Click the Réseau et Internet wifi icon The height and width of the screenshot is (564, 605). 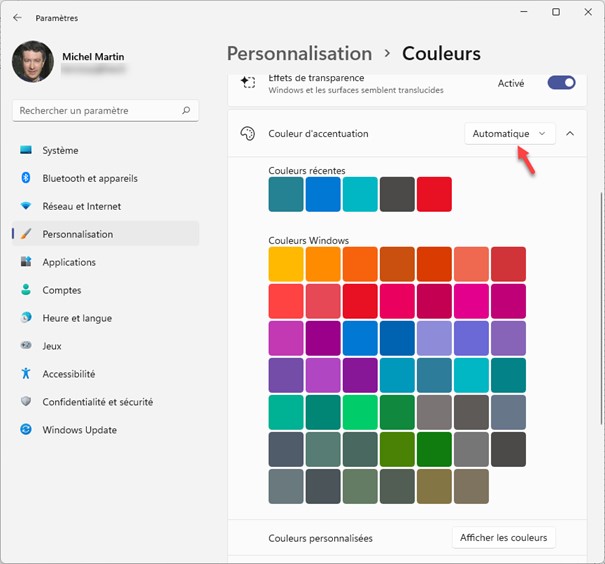coord(26,206)
